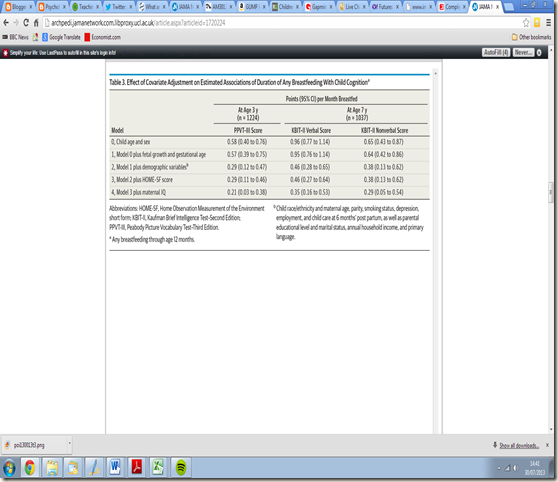
Task: Select the cell 0.96 (0.77 to 1.14)
Action: 310,142
